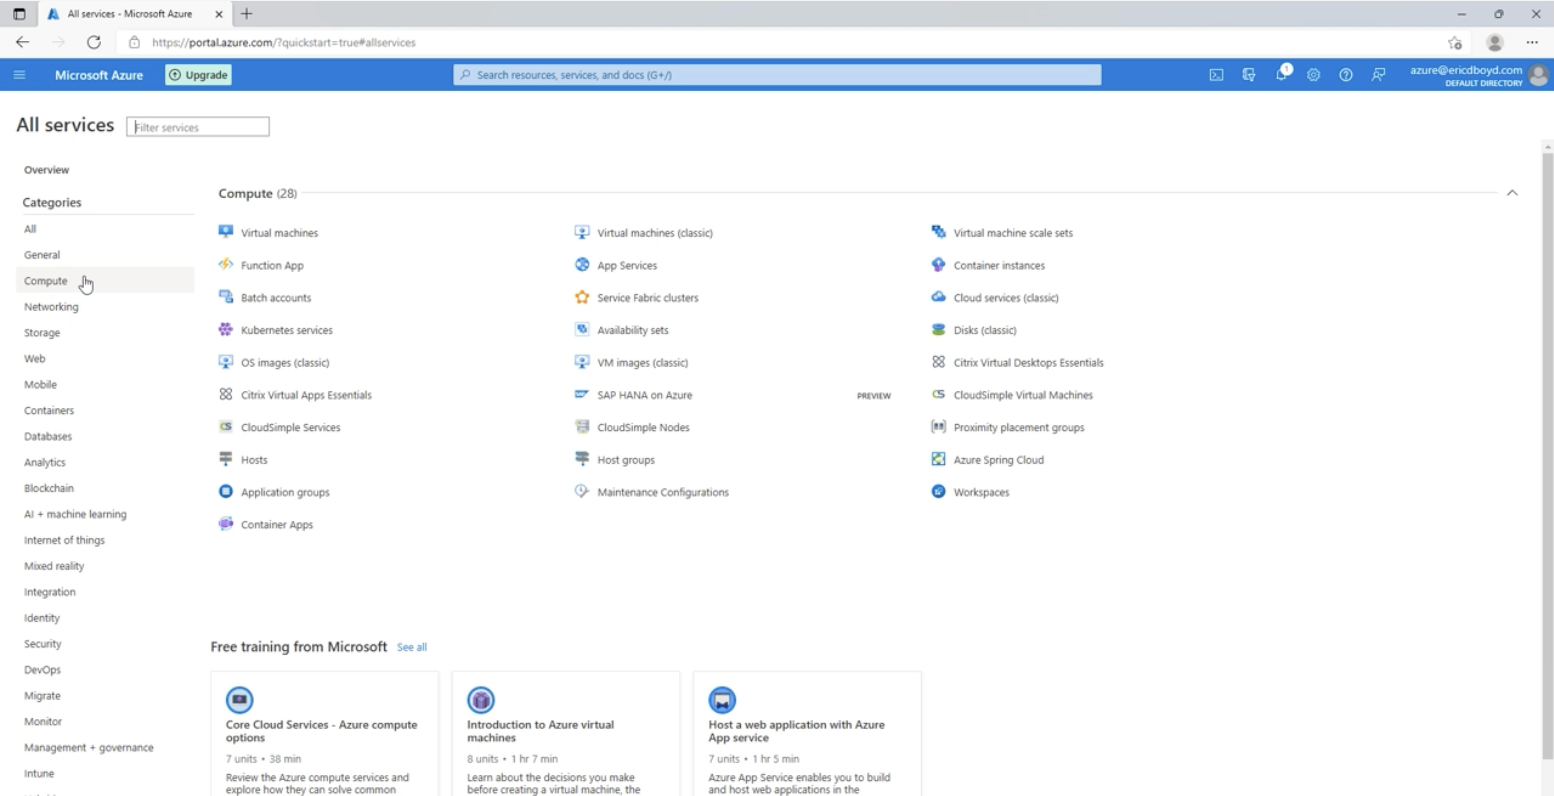
Task: Click the Cloud services (classic) icon
Action: coord(938,297)
